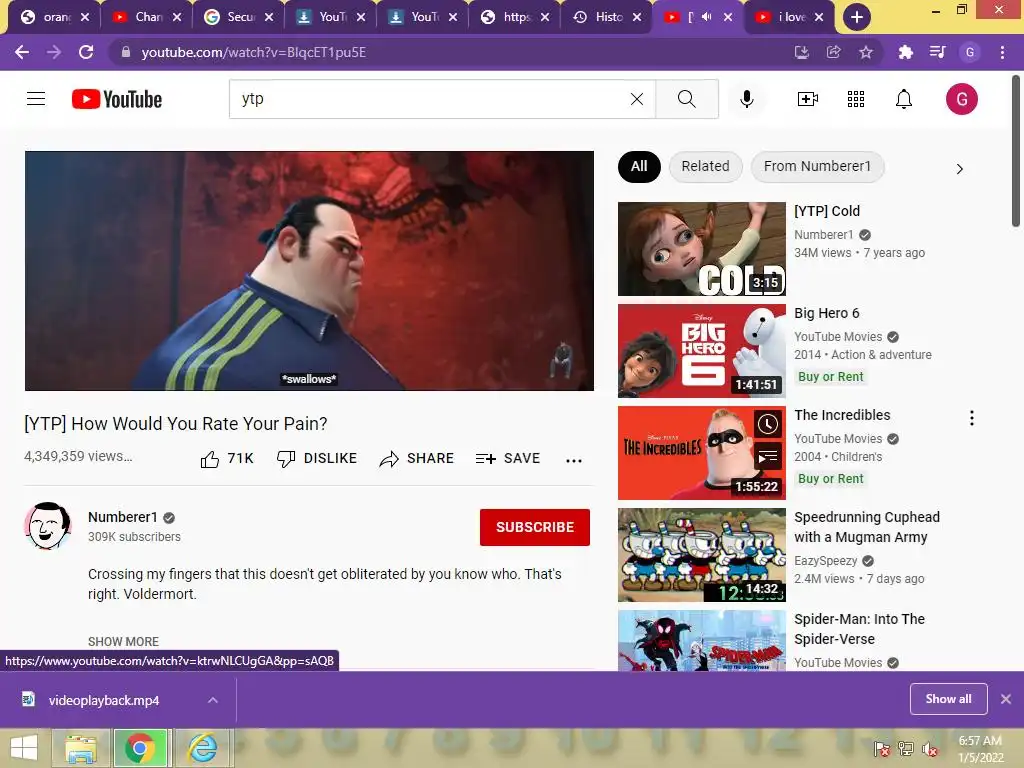Open the [YTP] Cold thumbnail
This screenshot has height=768, width=1024.
[702, 249]
